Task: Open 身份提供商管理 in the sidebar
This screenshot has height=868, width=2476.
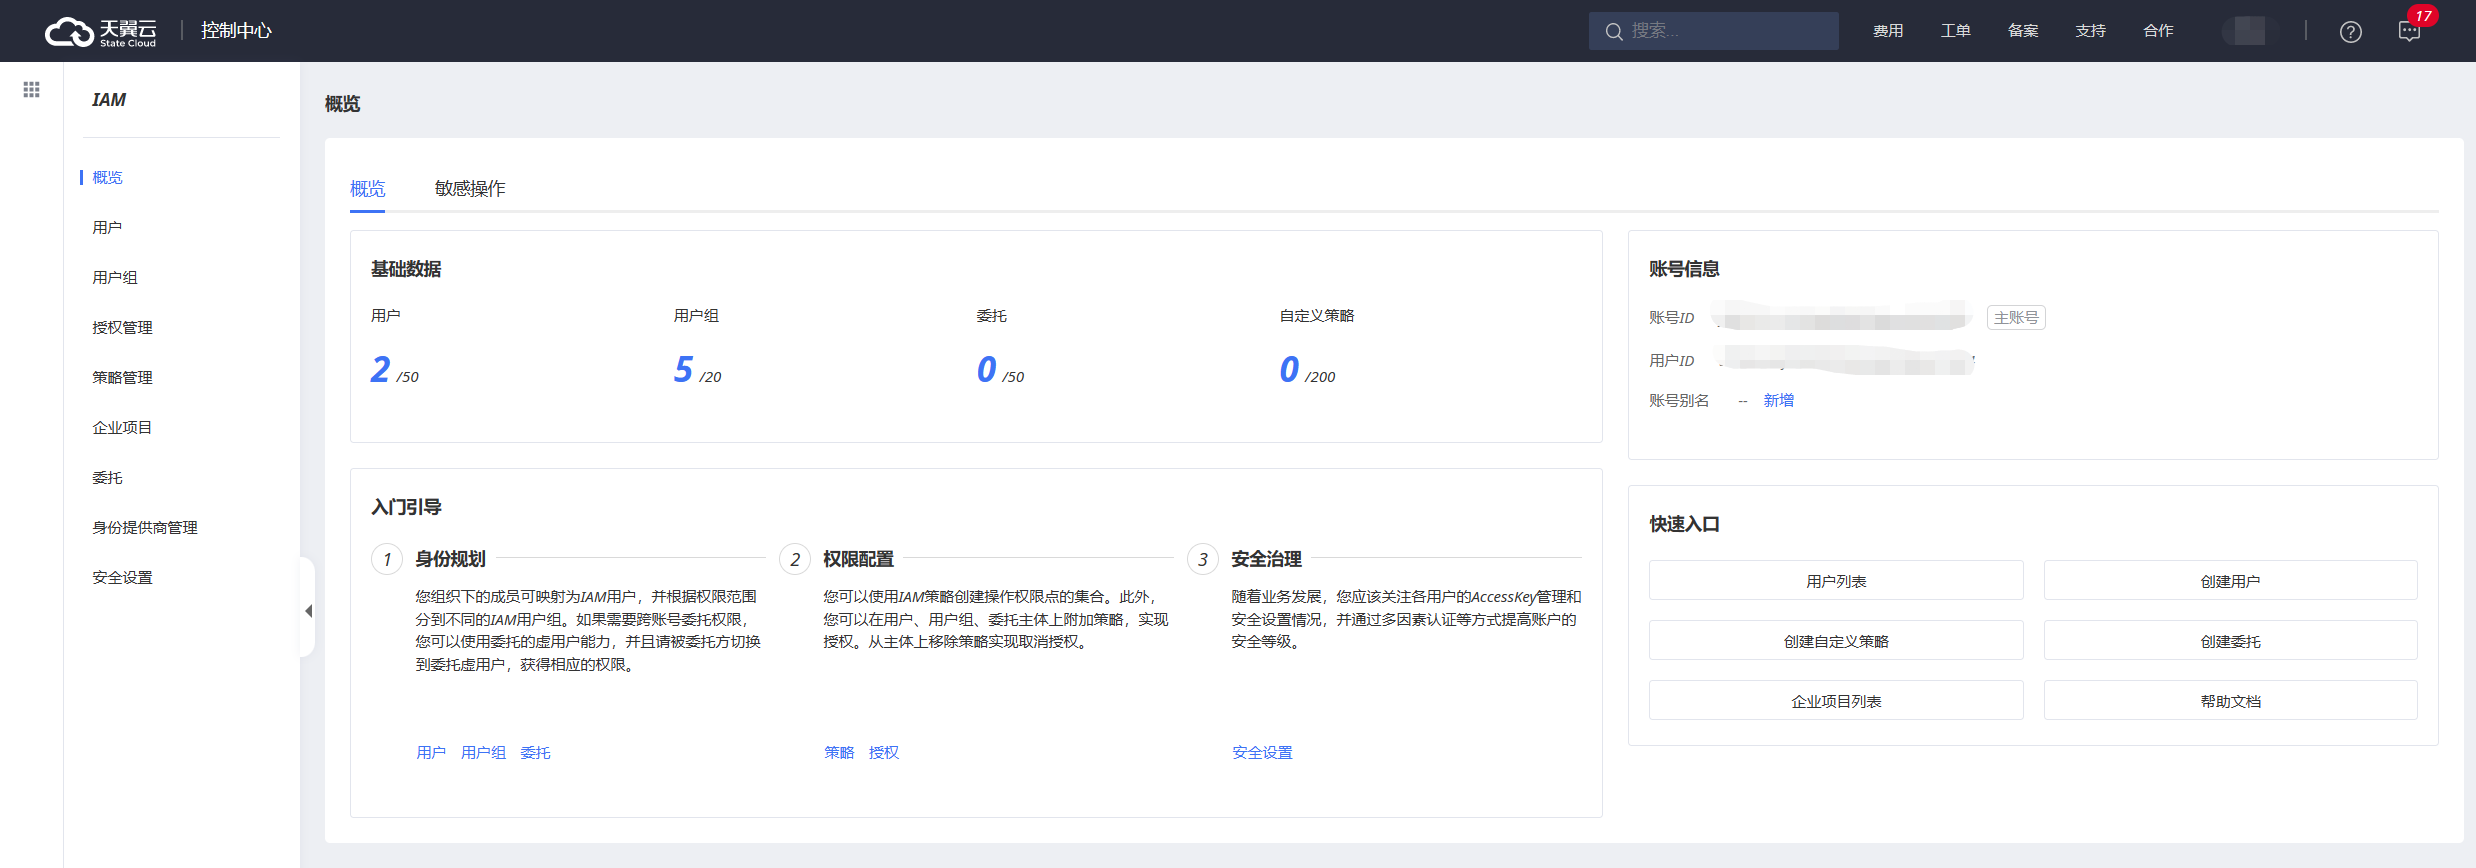Action: coord(145,527)
